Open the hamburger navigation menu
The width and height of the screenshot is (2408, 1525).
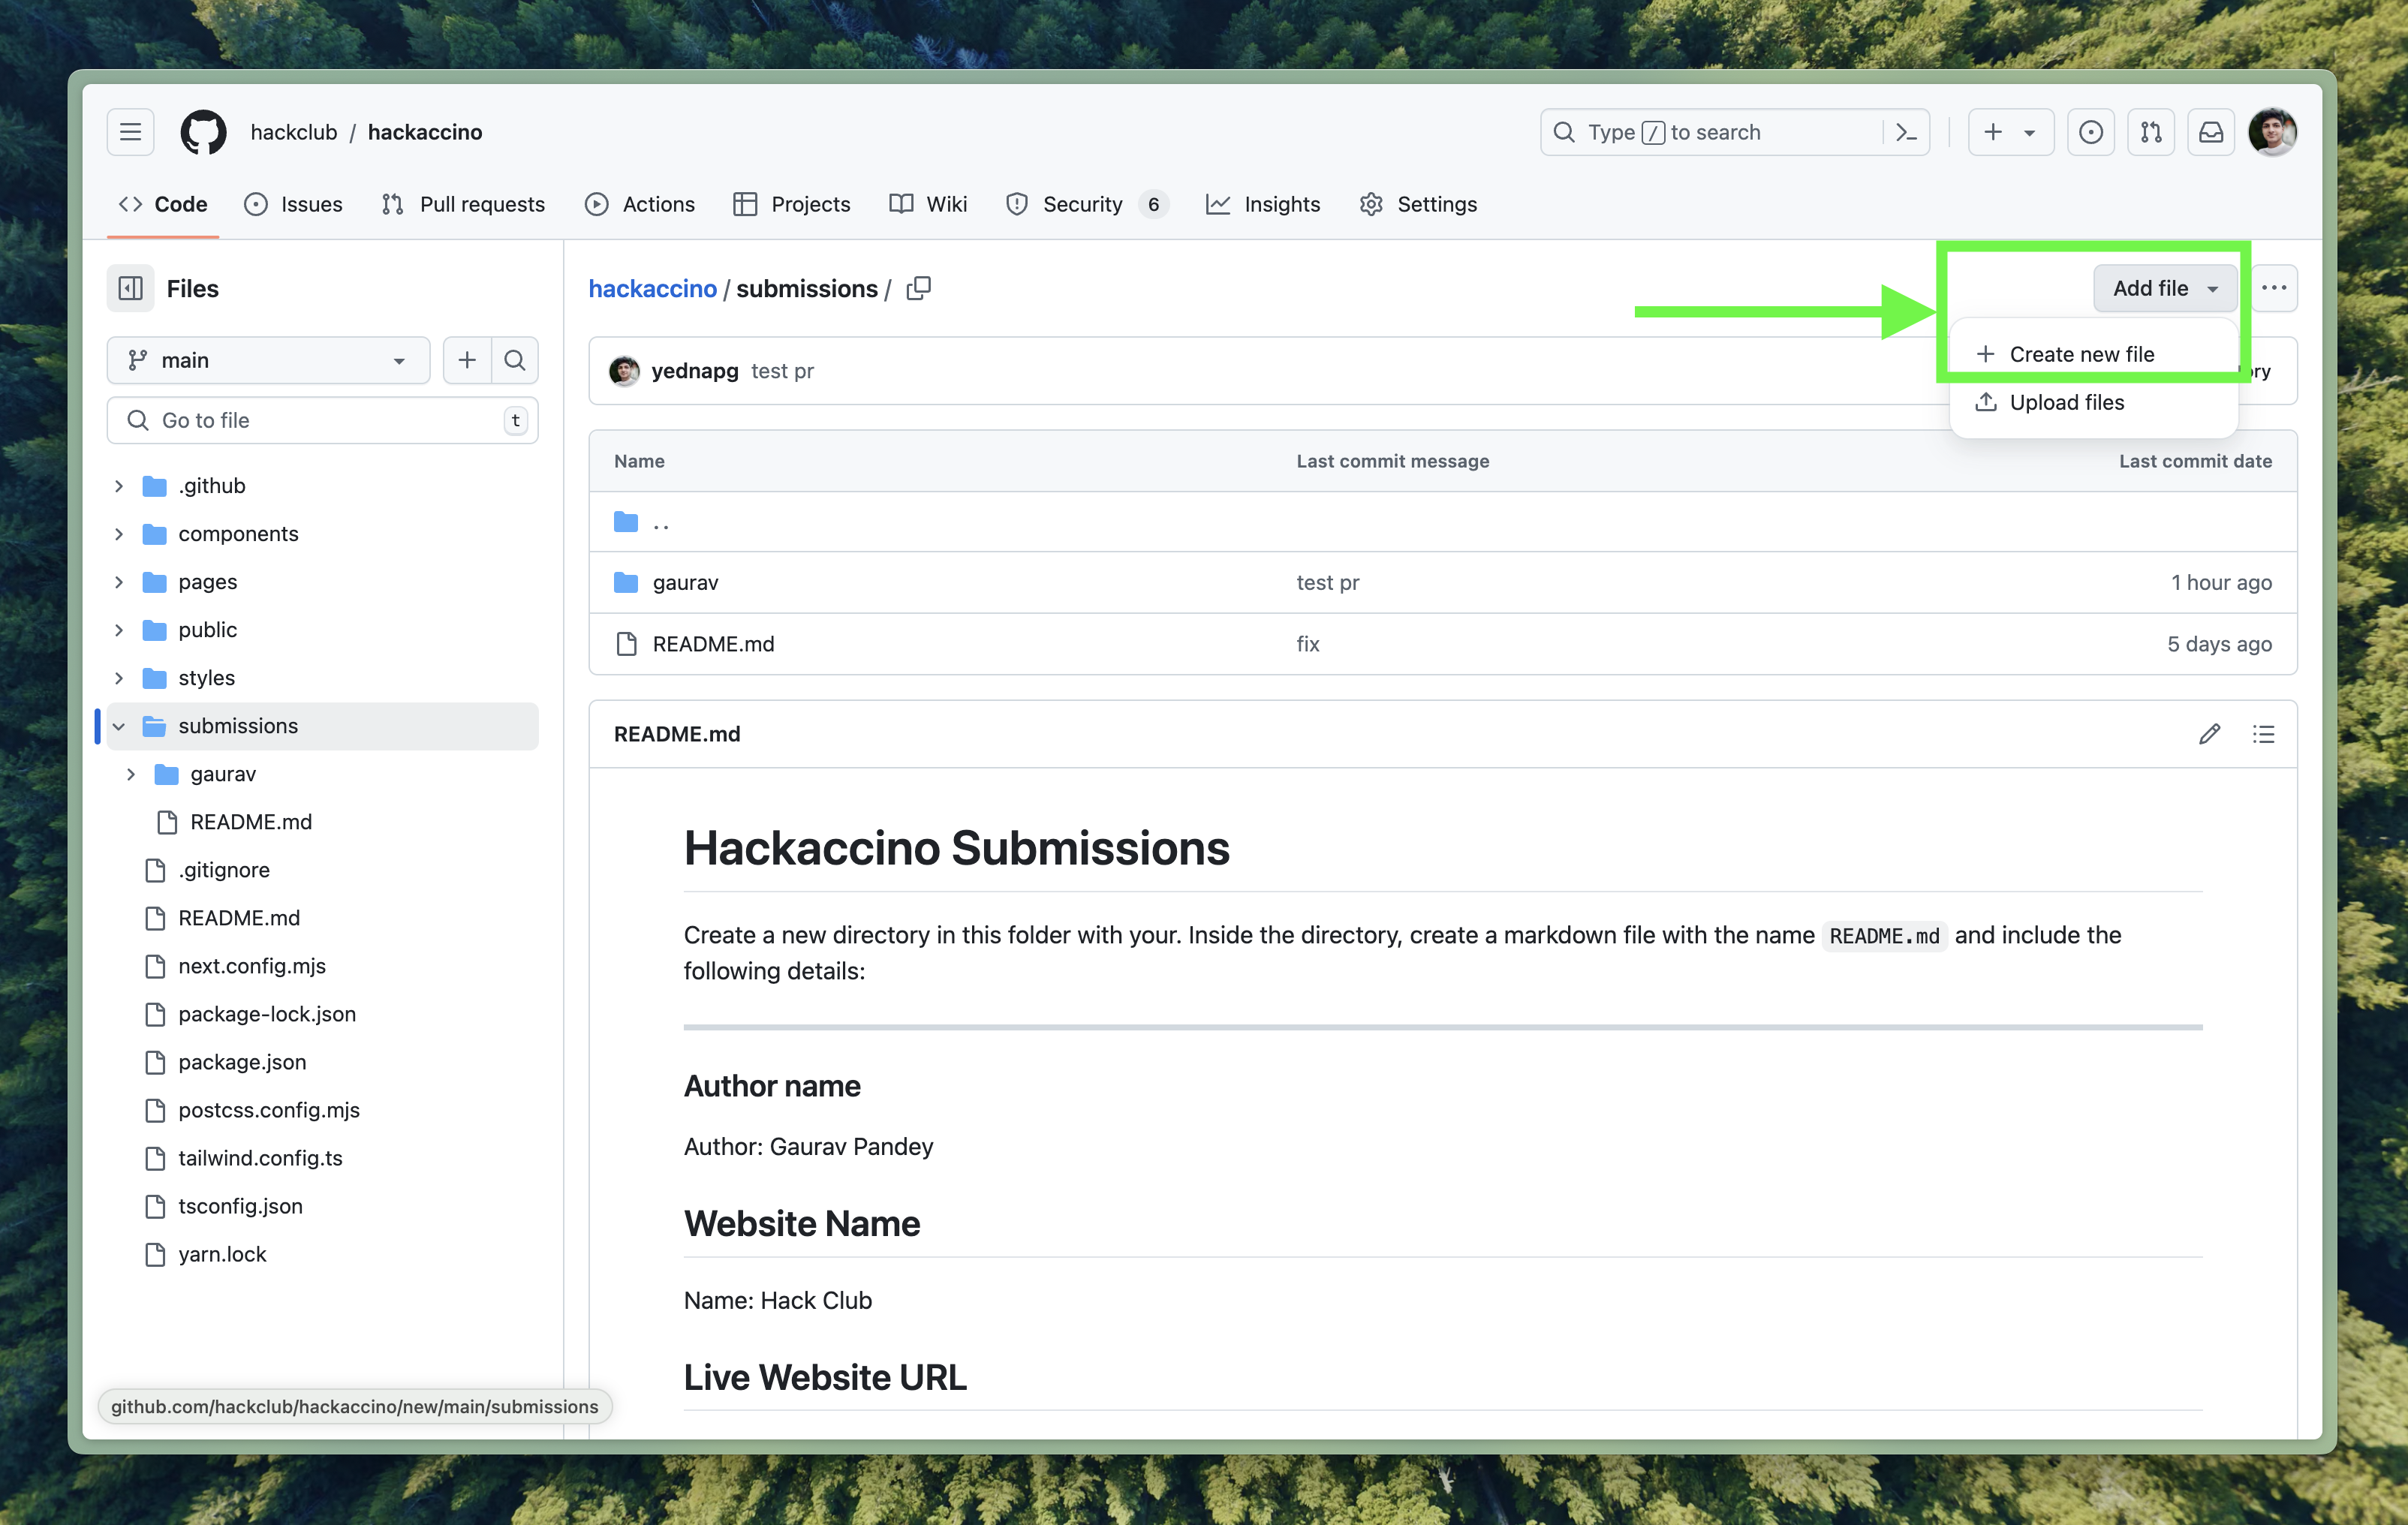click(130, 132)
